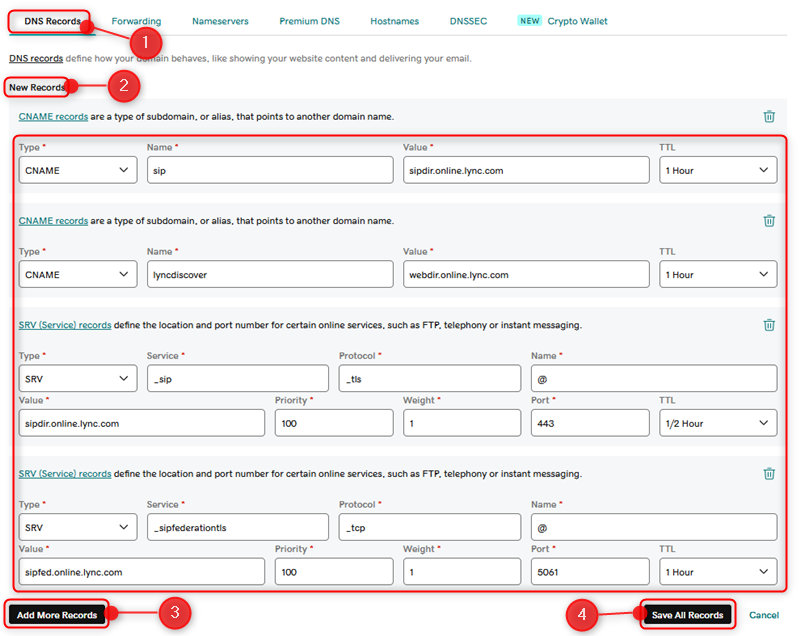The image size is (800, 636).
Task: Delete the lyncdiscover CNAME record via trash icon
Action: pyautogui.click(x=769, y=221)
